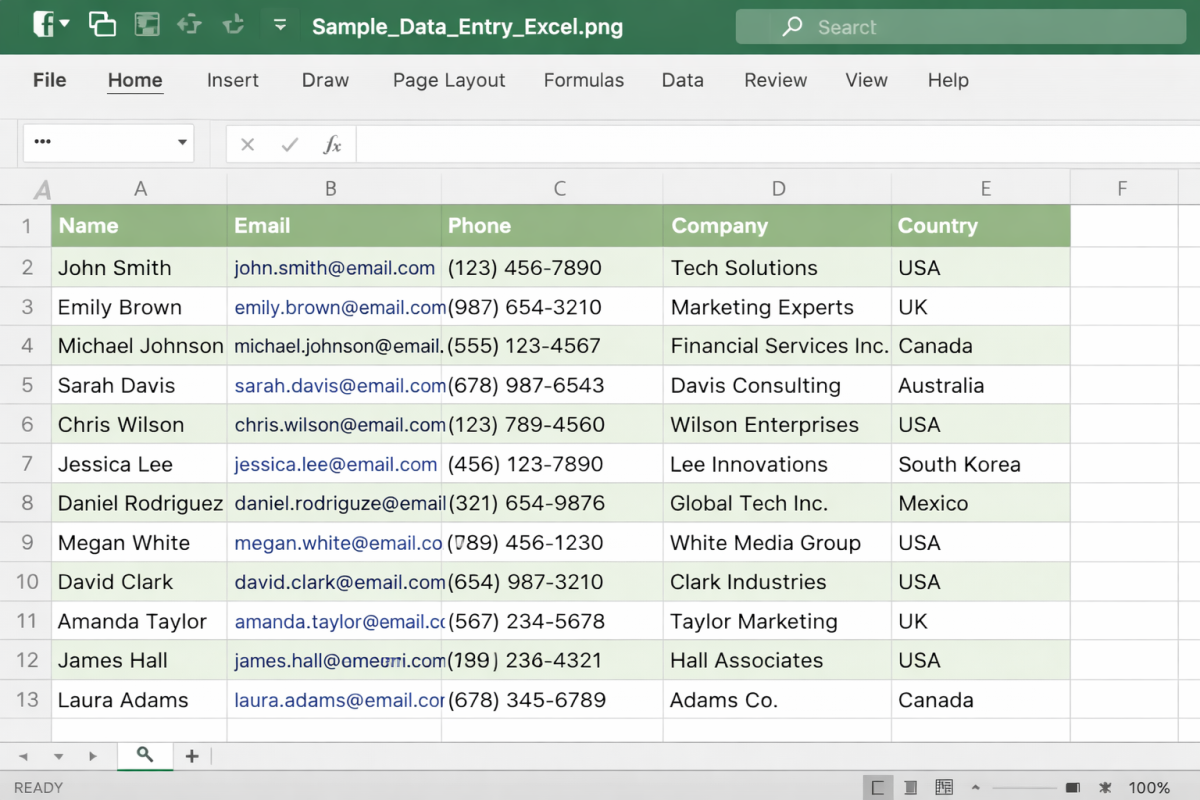Switch to the Page Layout ribbon tab

(449, 81)
